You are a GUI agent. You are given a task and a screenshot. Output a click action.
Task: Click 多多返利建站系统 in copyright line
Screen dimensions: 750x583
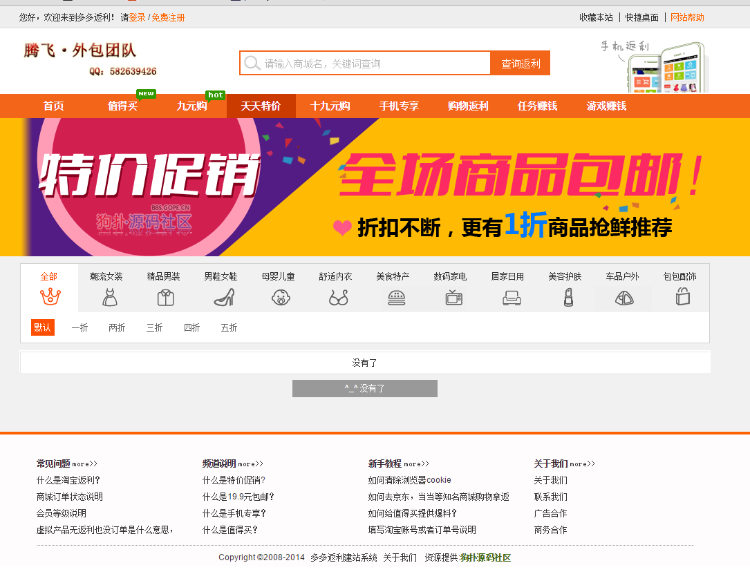(x=343, y=558)
